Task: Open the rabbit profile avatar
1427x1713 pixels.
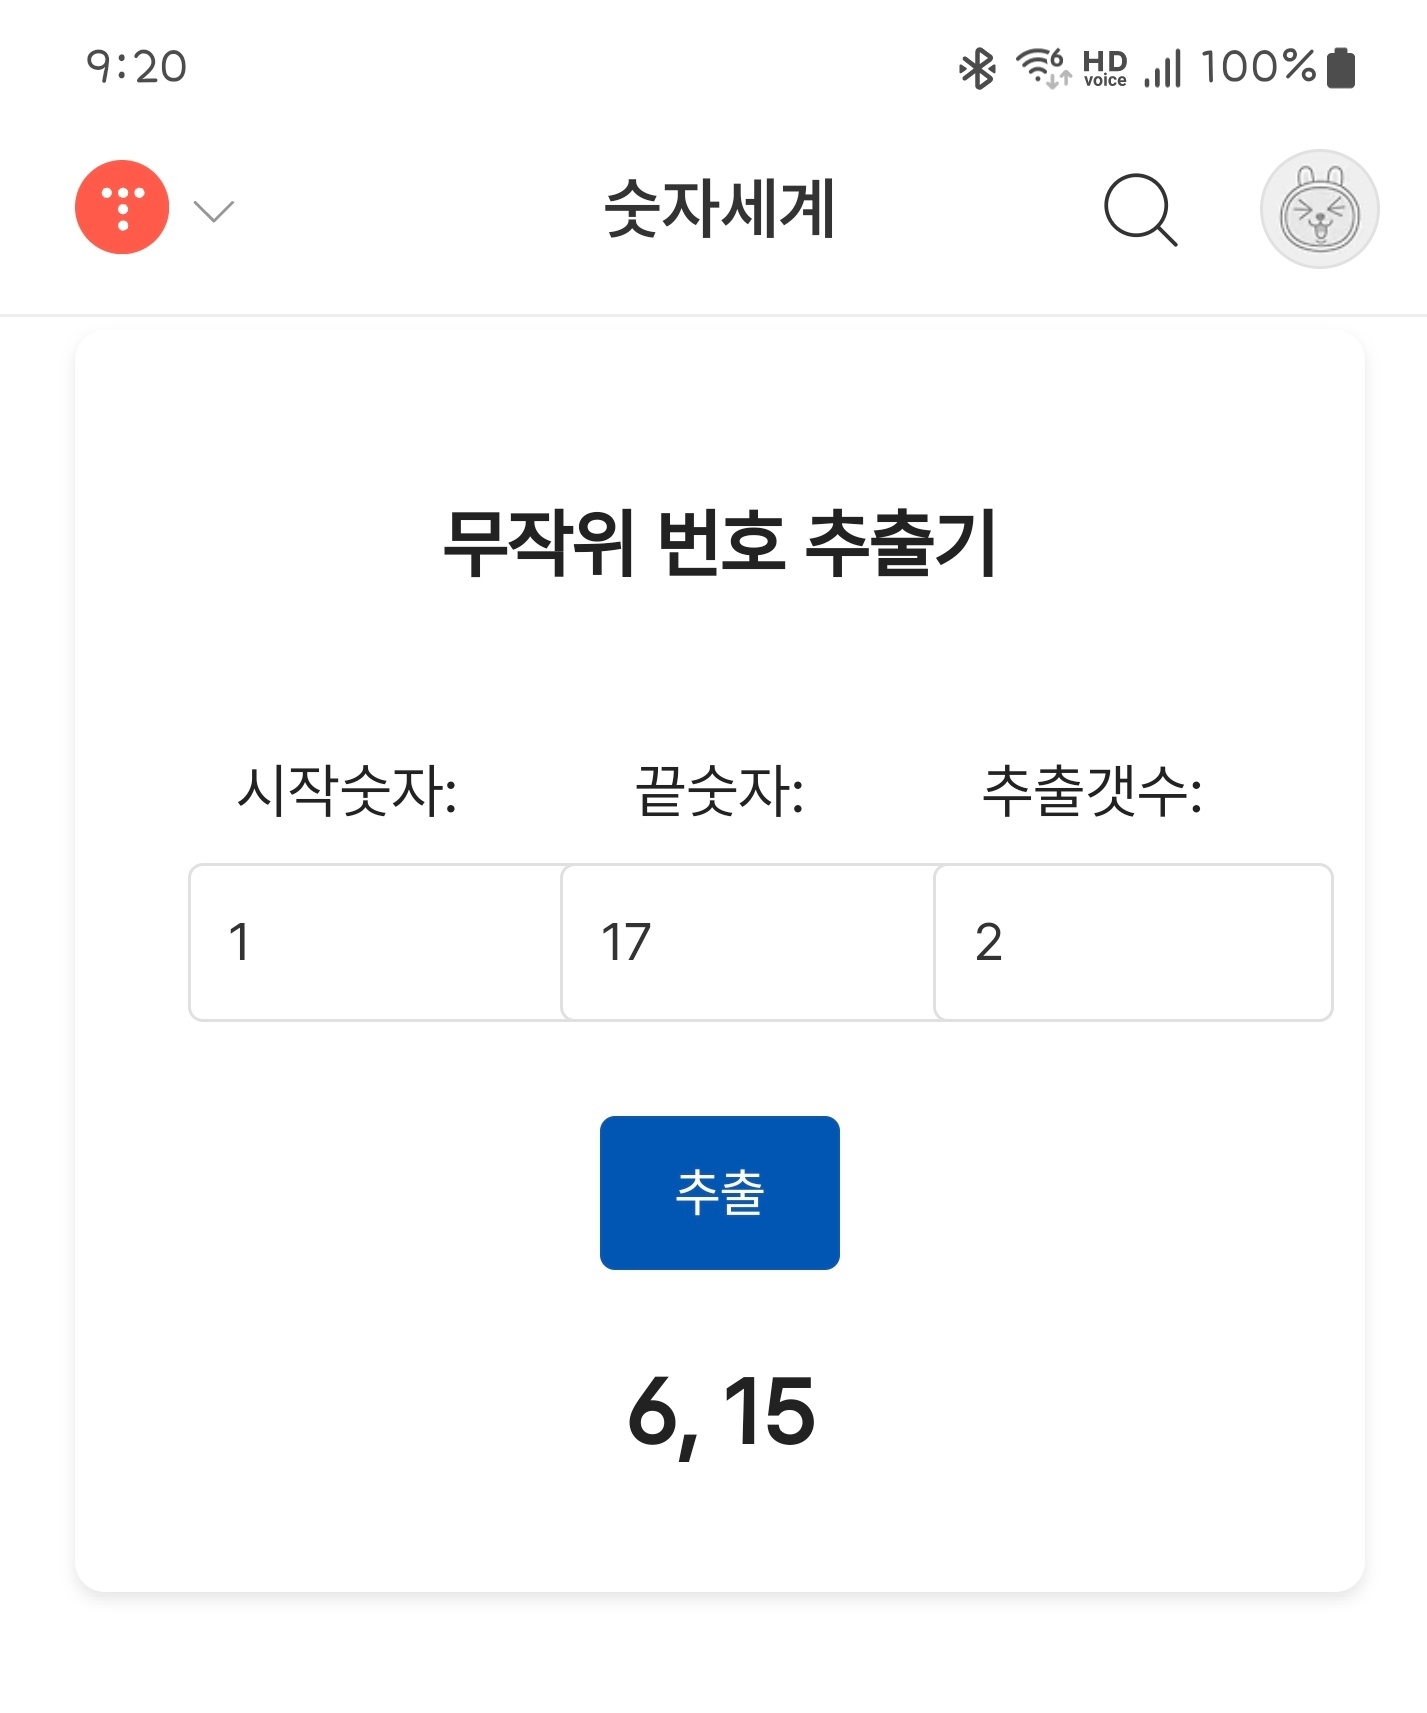Action: coord(1319,210)
